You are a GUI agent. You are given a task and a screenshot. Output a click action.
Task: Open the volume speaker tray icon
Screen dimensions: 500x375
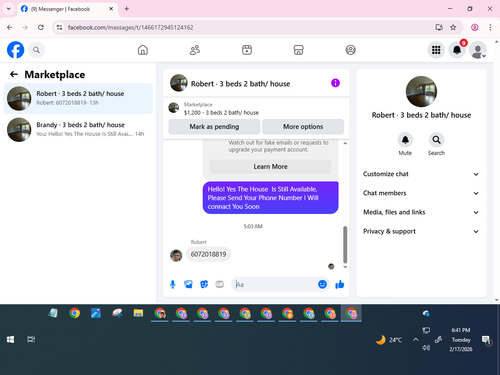click(x=426, y=348)
